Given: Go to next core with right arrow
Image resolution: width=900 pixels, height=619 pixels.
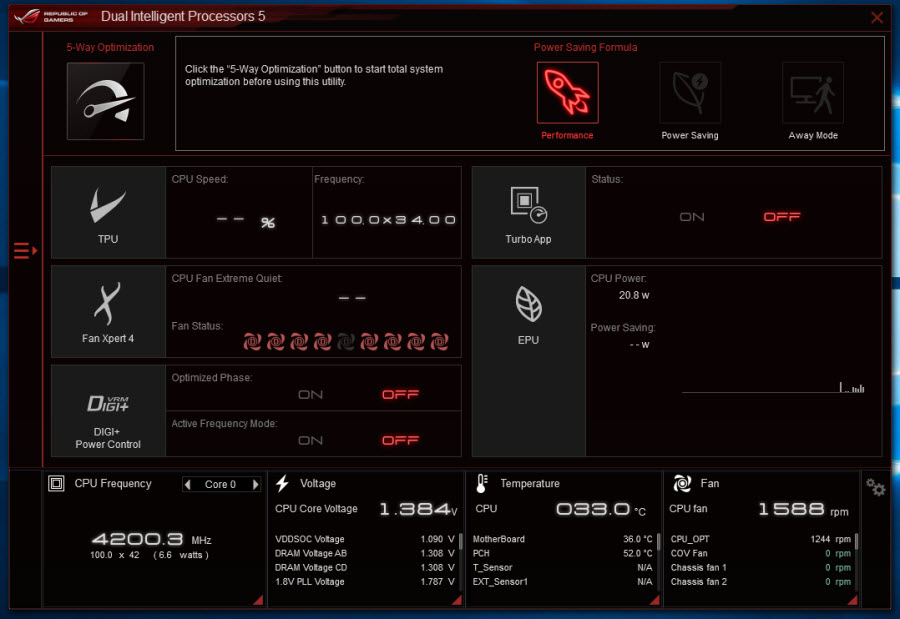Looking at the screenshot, I should [x=255, y=484].
